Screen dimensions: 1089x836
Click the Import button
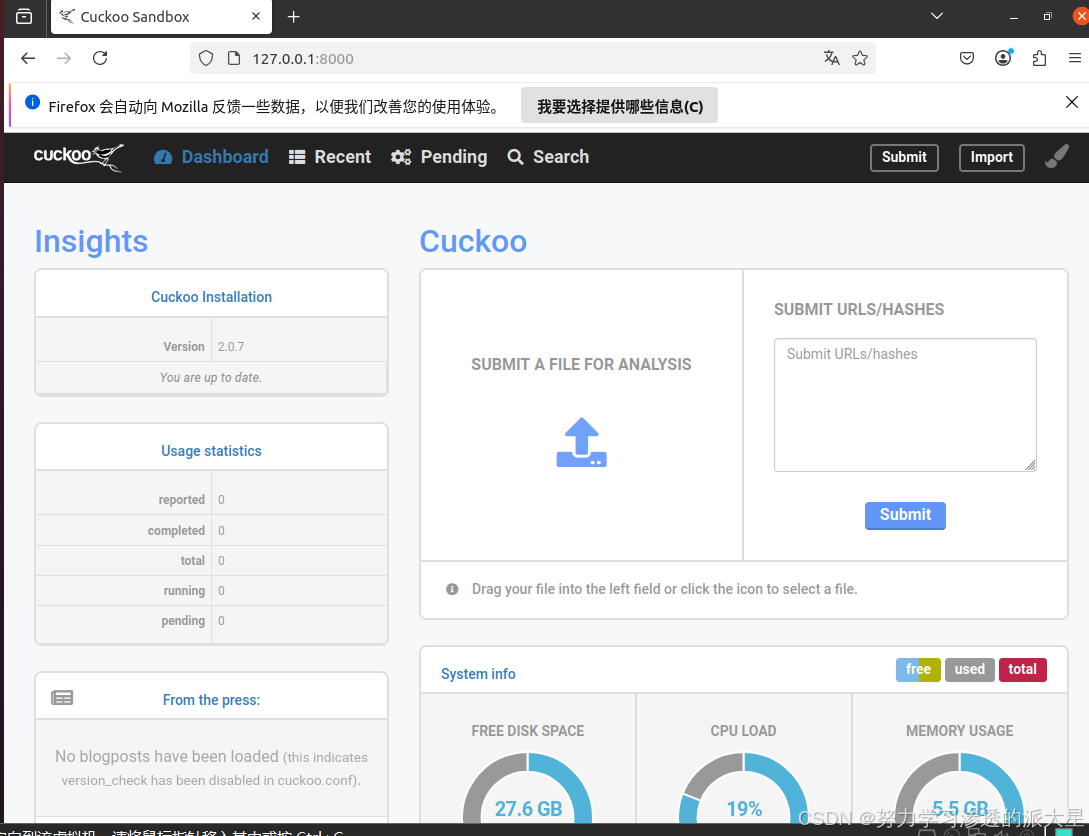pyautogui.click(x=992, y=158)
